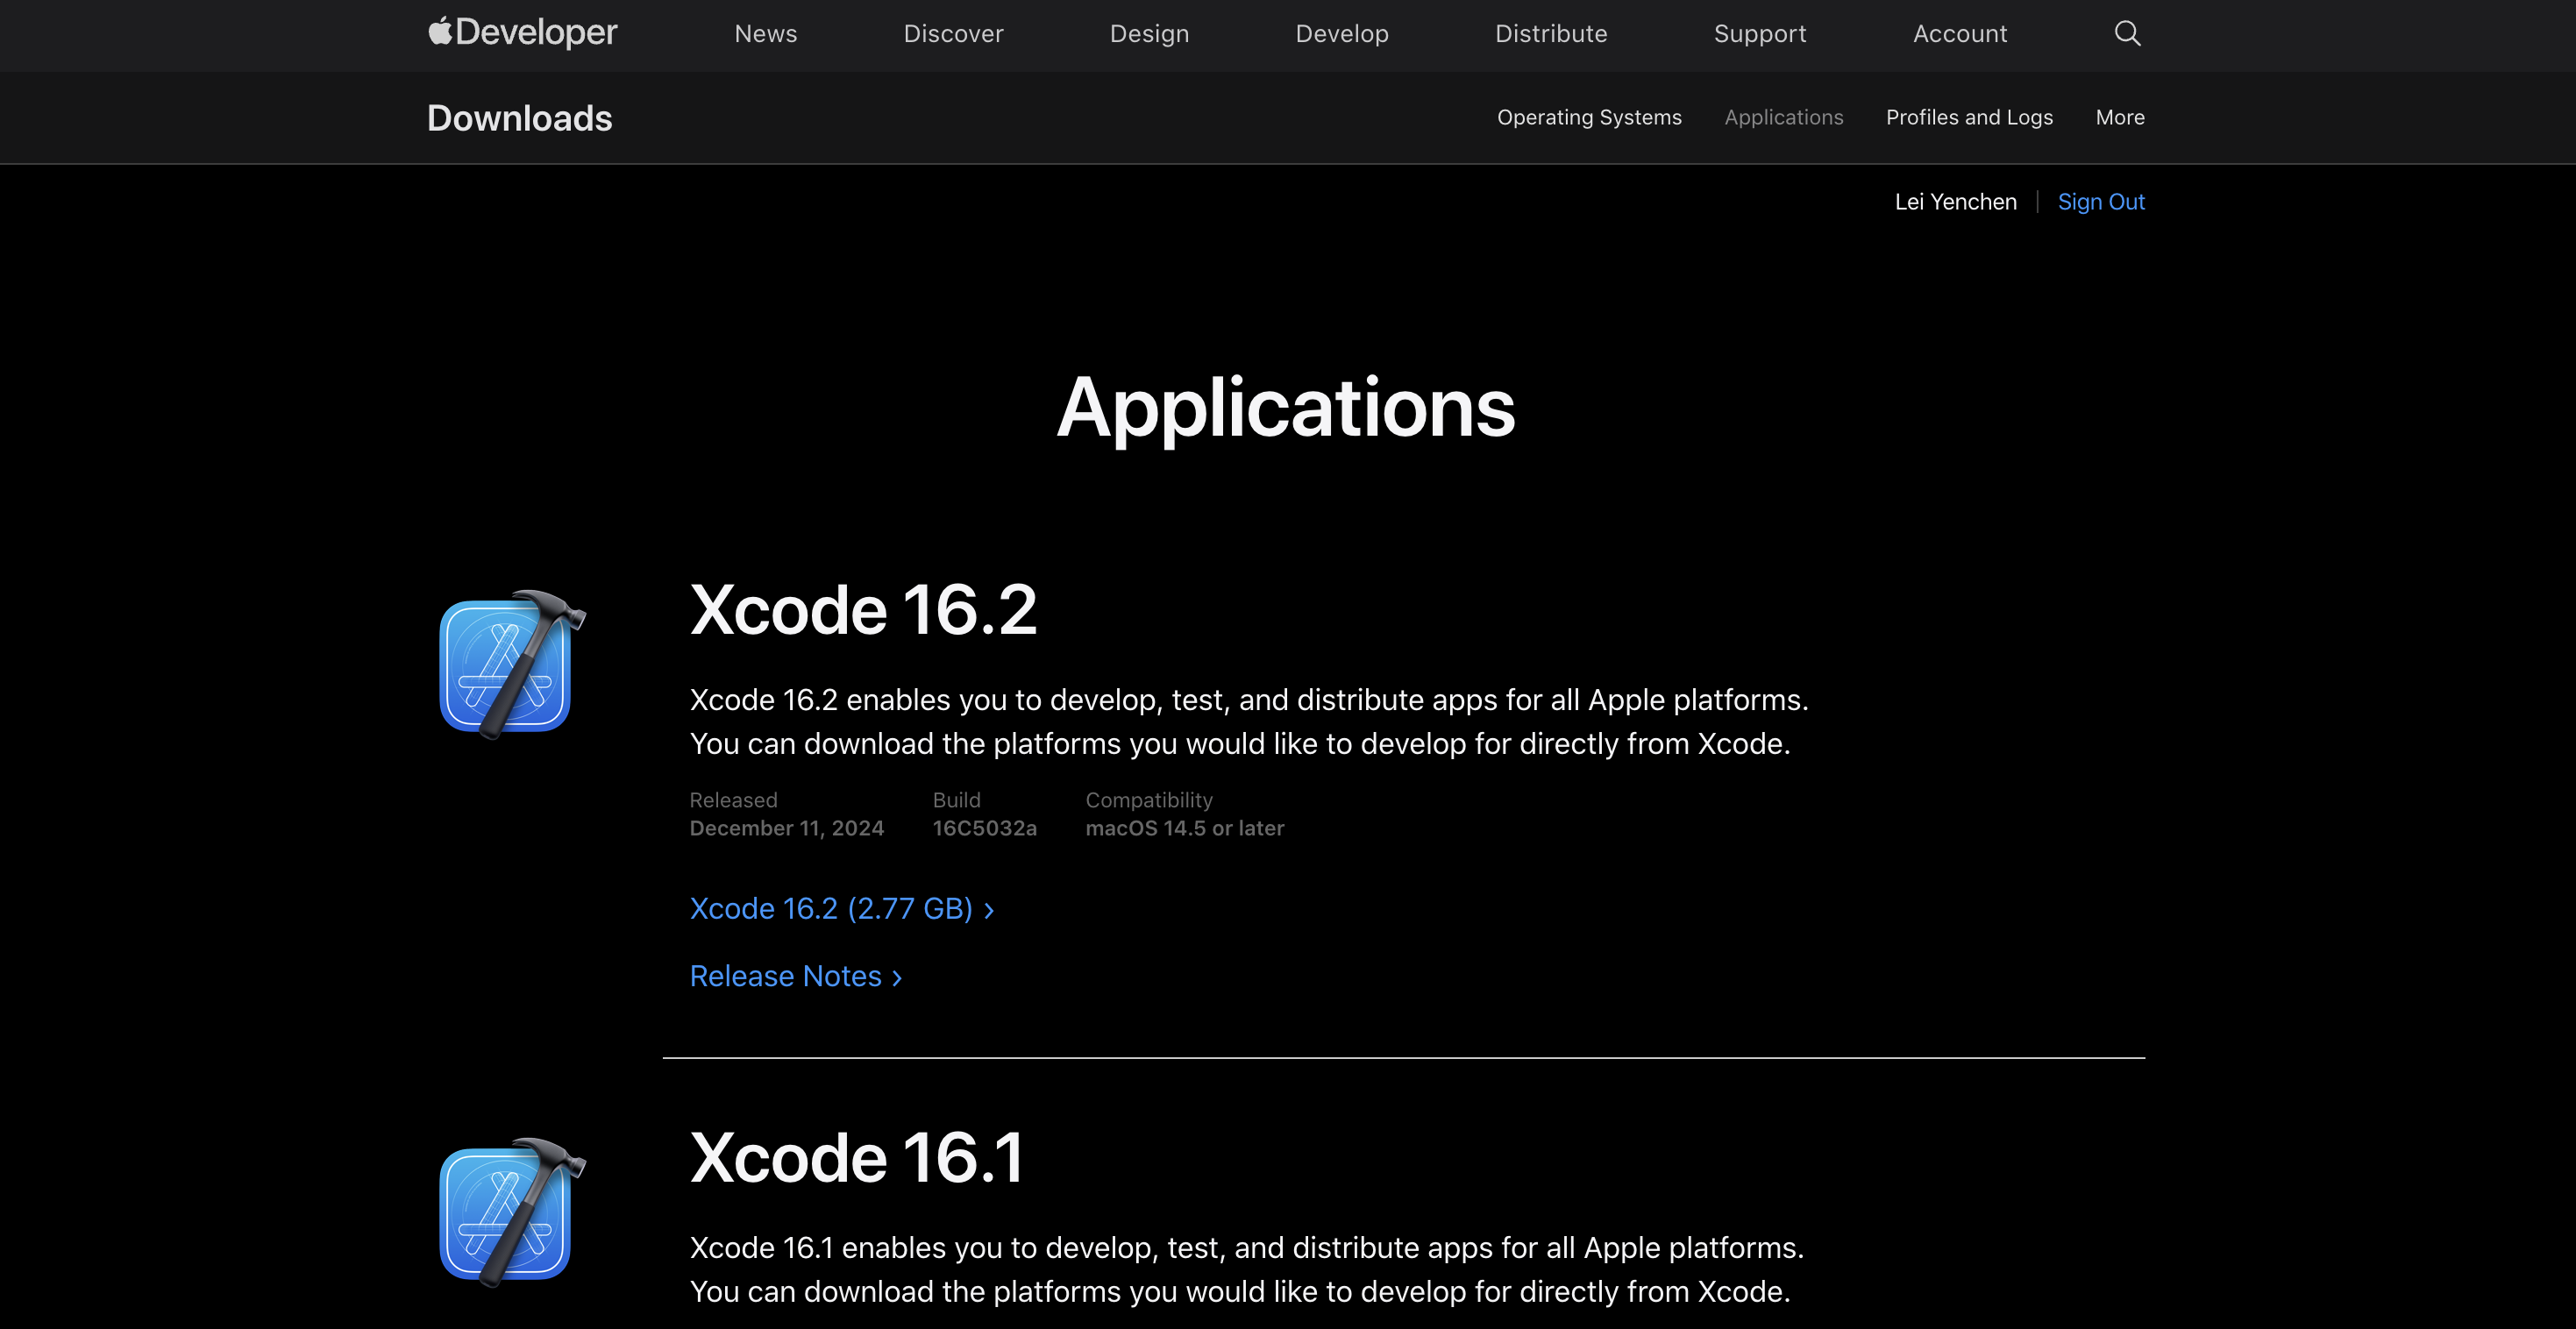Switch to Operating Systems tab
The image size is (2576, 1329).
coord(1589,117)
